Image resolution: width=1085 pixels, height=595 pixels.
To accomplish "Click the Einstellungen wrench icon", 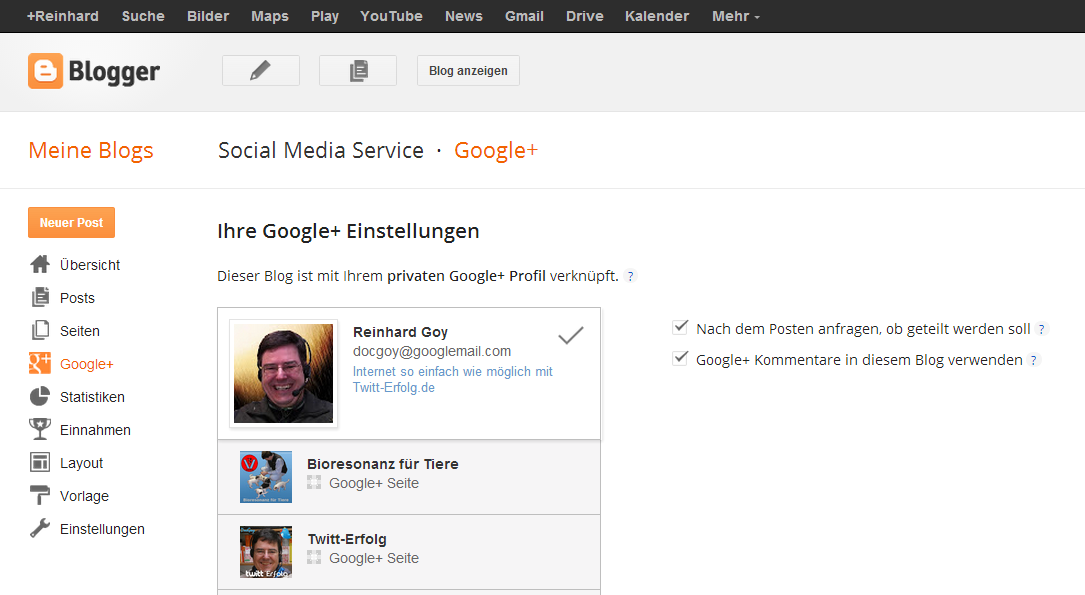I will point(40,529).
